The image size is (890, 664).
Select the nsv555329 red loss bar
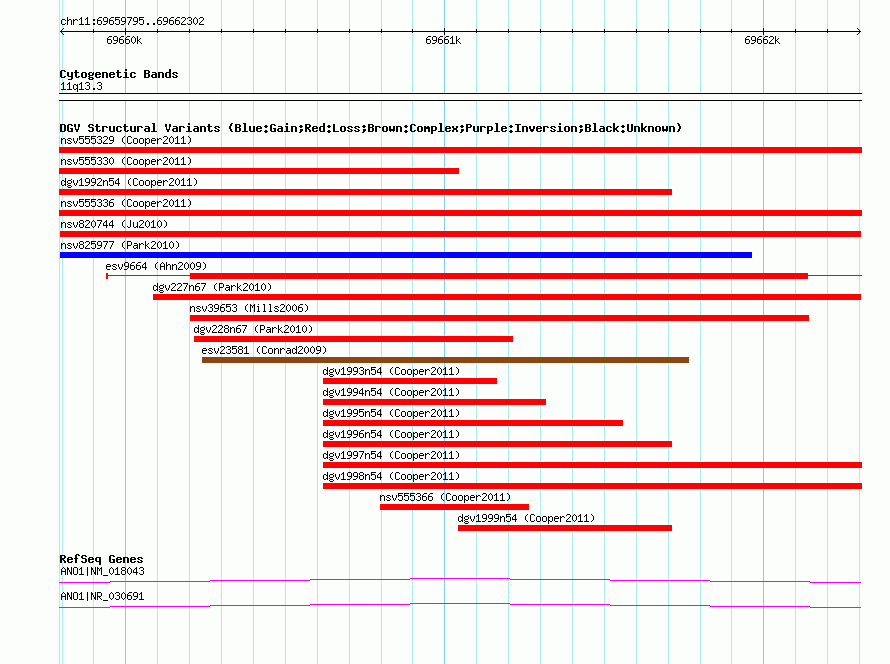(460, 150)
